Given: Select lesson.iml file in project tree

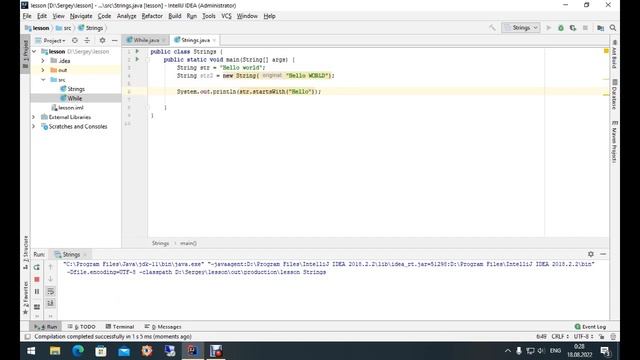Looking at the screenshot, I should tap(67, 108).
